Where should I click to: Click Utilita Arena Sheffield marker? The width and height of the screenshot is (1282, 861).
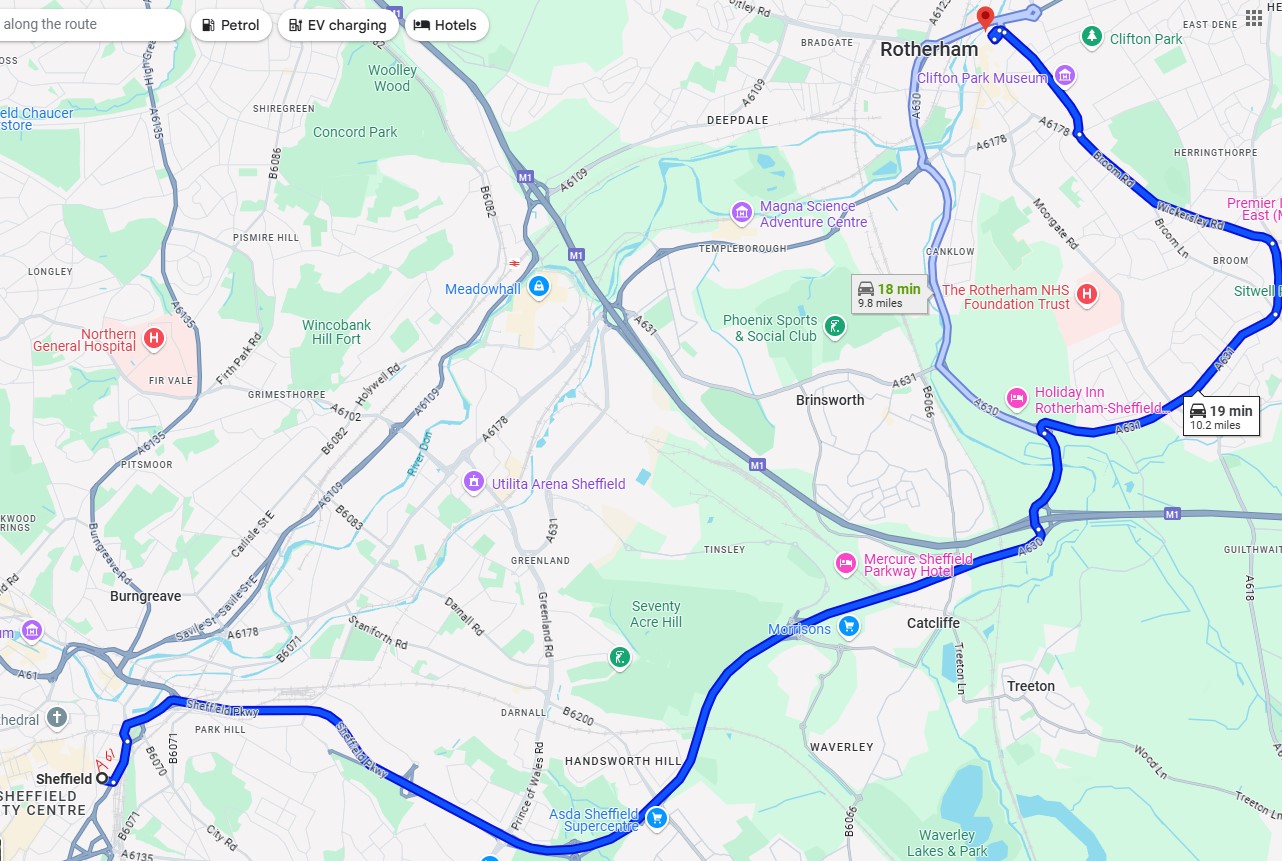tap(473, 483)
